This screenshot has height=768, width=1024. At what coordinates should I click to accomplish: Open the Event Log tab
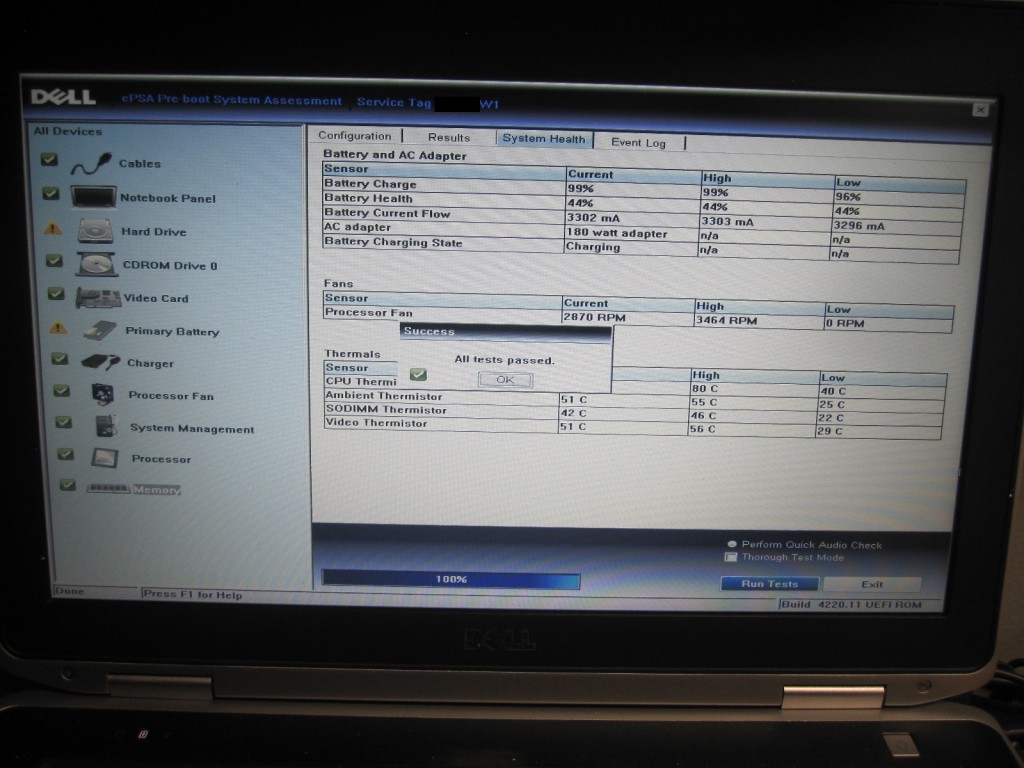pos(638,143)
